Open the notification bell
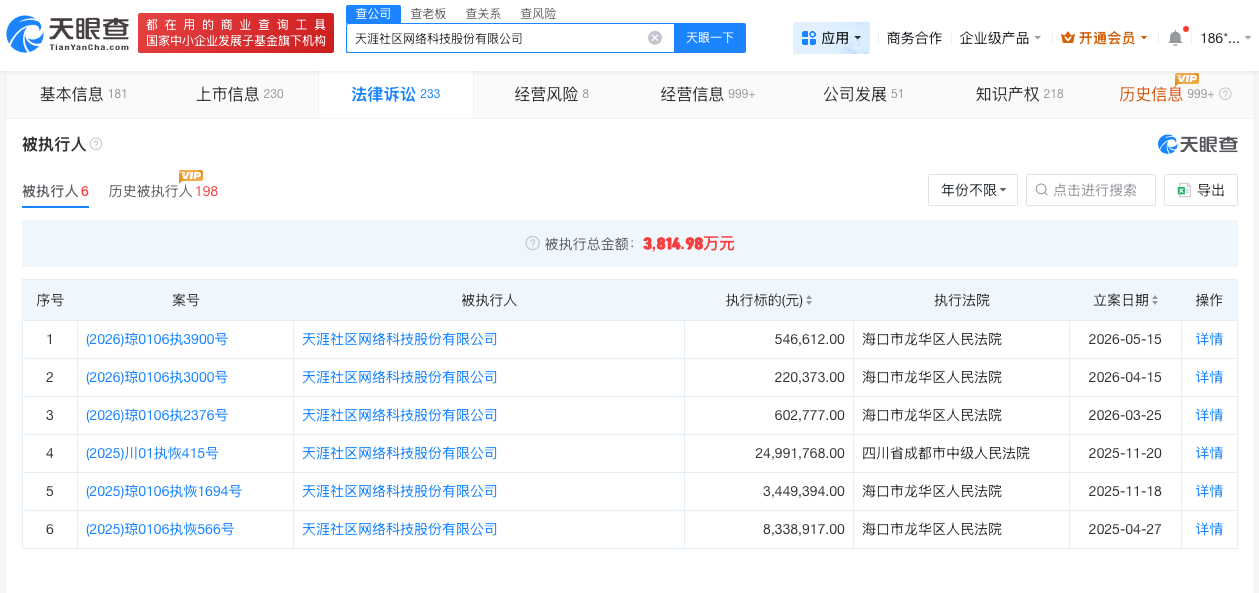The height and width of the screenshot is (593, 1259). pos(1175,38)
